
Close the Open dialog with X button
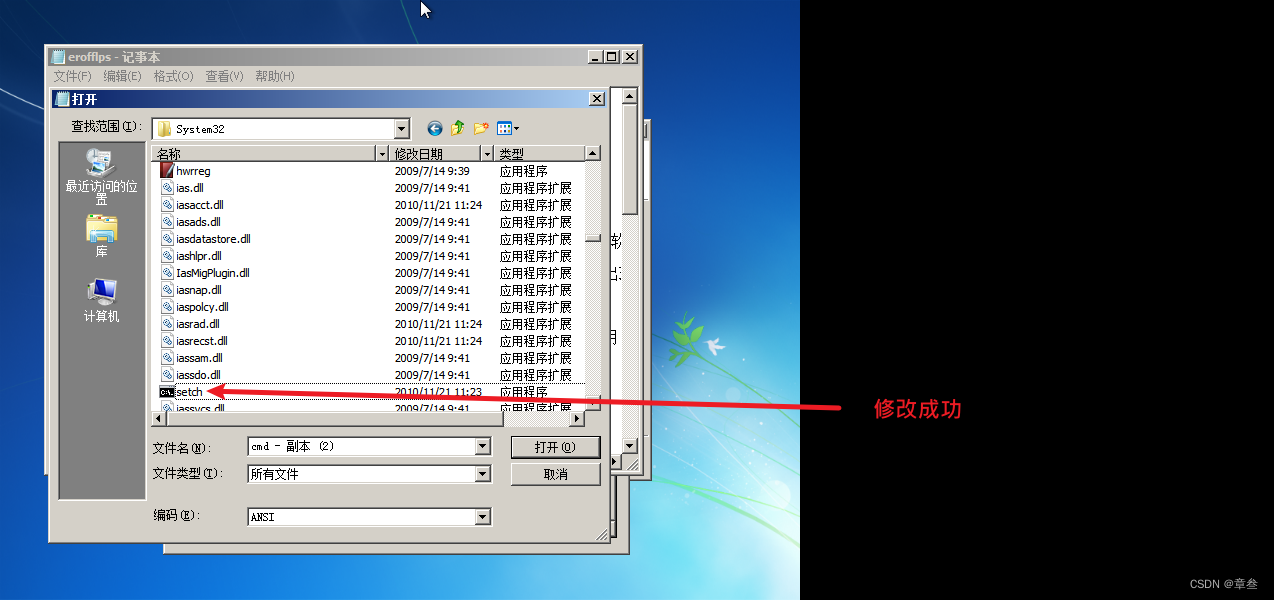[x=596, y=99]
